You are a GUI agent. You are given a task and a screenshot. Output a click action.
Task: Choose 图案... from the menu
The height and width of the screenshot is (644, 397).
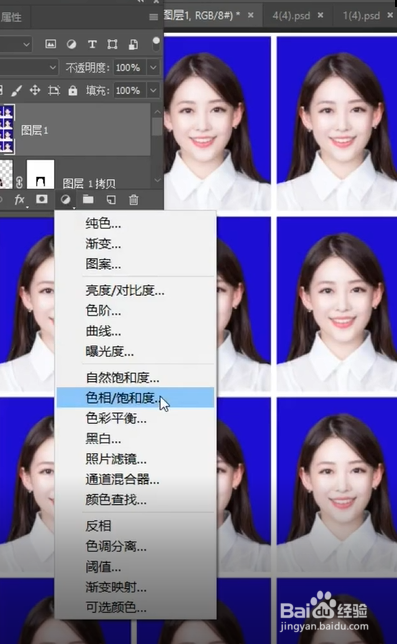click(x=135, y=264)
